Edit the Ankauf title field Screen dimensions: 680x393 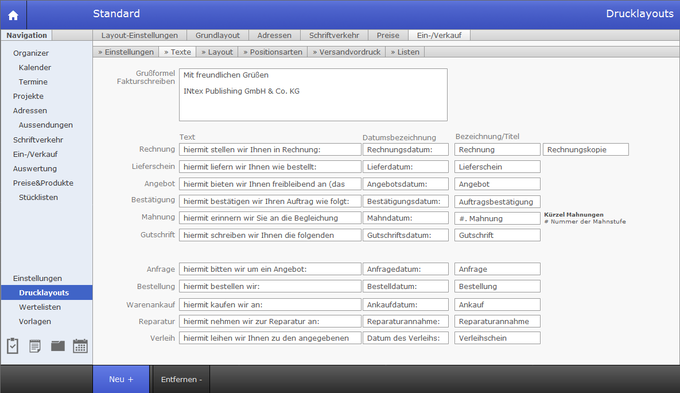(x=497, y=305)
